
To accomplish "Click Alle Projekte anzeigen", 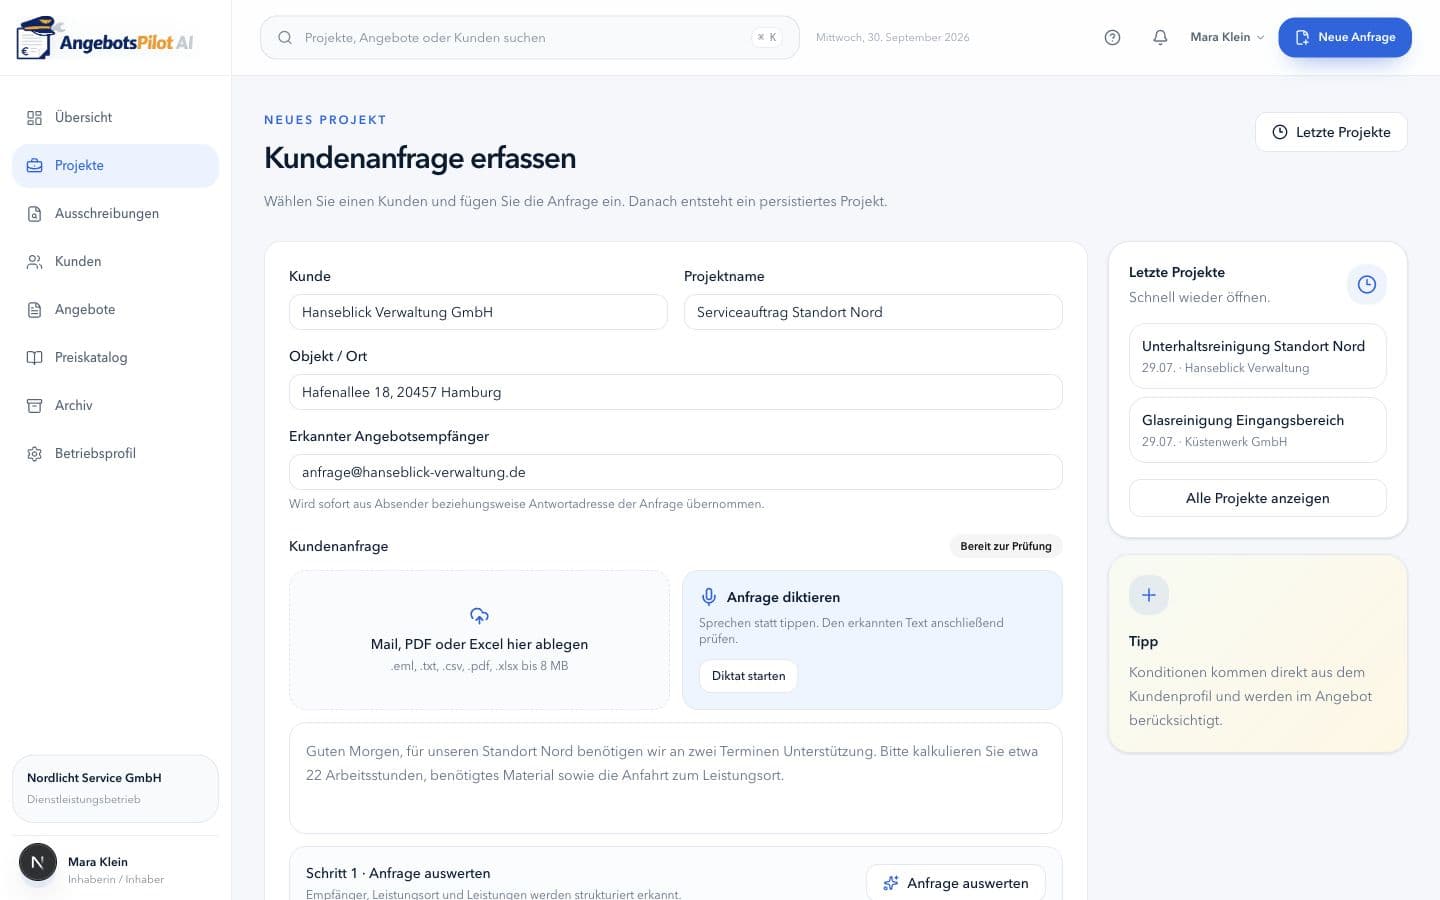I will 1257,498.
